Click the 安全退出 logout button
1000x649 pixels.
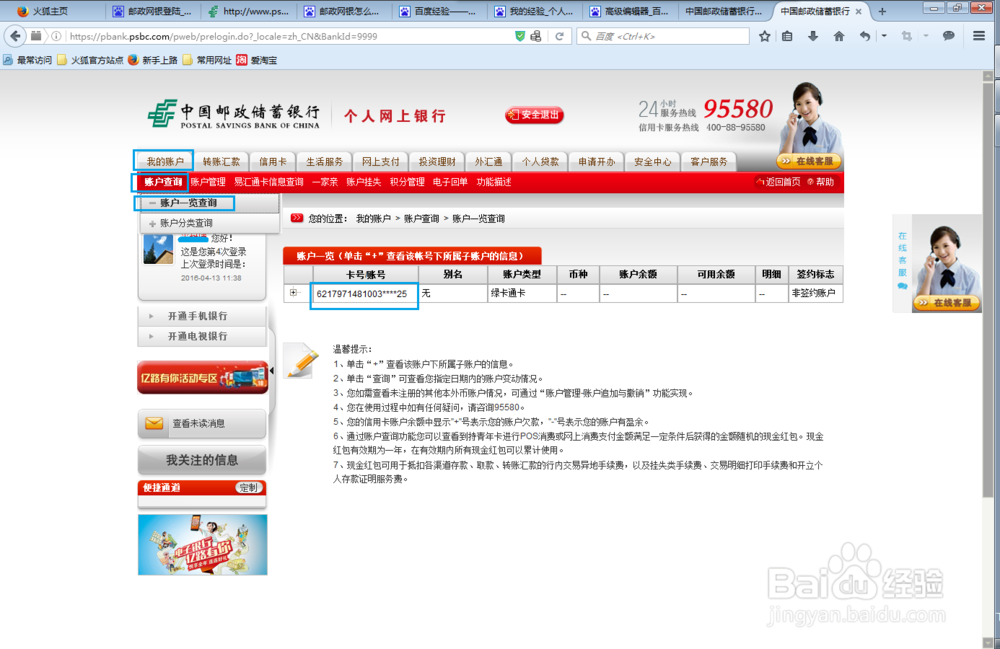(x=534, y=115)
